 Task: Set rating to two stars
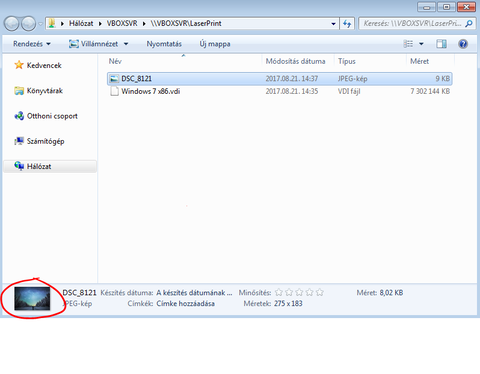(289, 293)
